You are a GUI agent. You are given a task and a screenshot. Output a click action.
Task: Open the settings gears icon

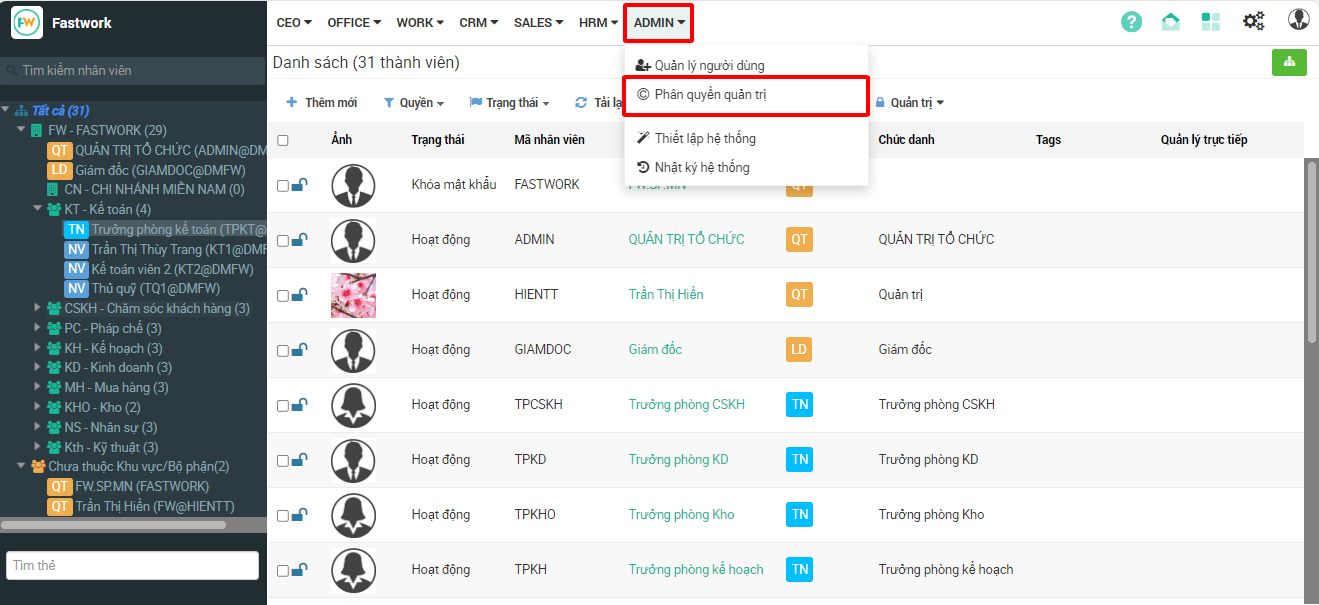1253,21
